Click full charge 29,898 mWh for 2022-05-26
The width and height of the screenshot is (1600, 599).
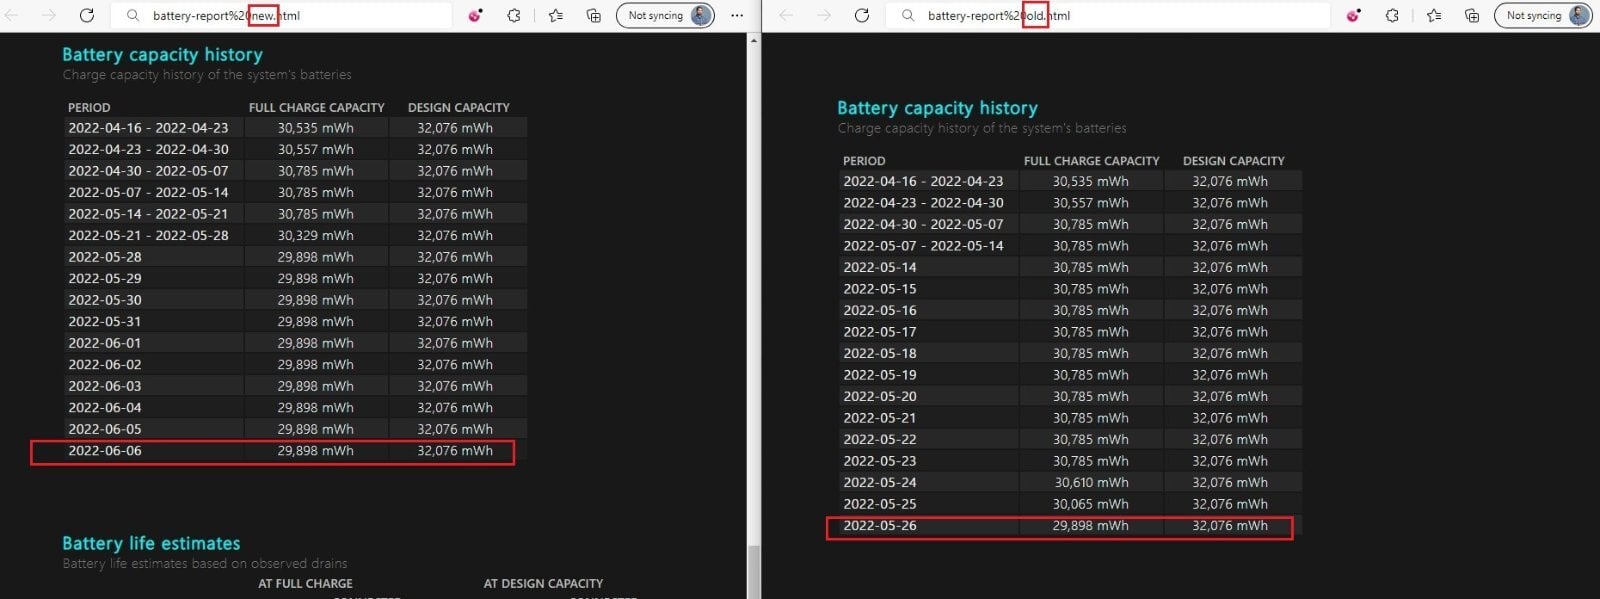pos(1090,526)
